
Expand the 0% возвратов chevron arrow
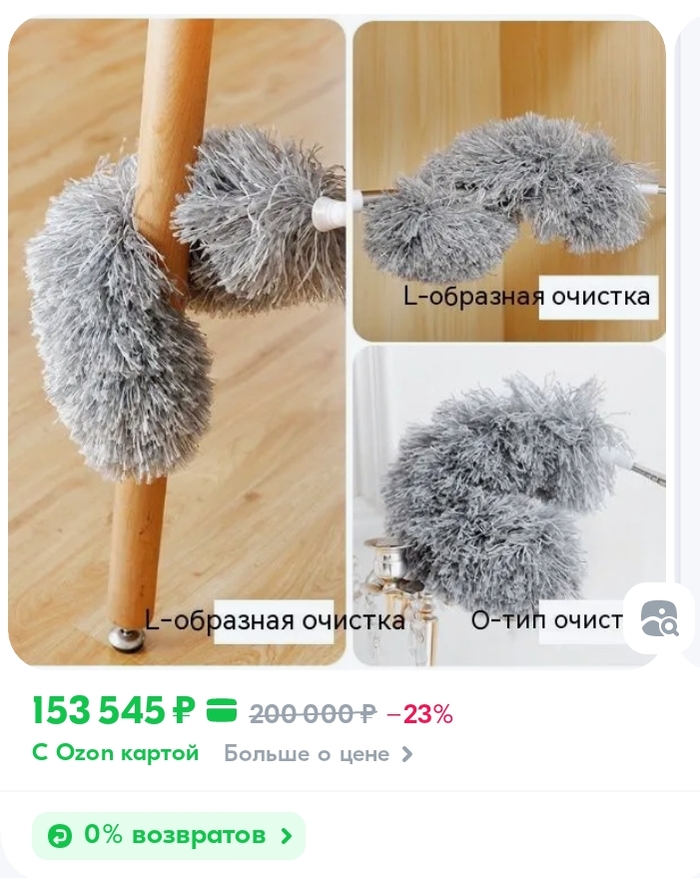click(x=286, y=837)
